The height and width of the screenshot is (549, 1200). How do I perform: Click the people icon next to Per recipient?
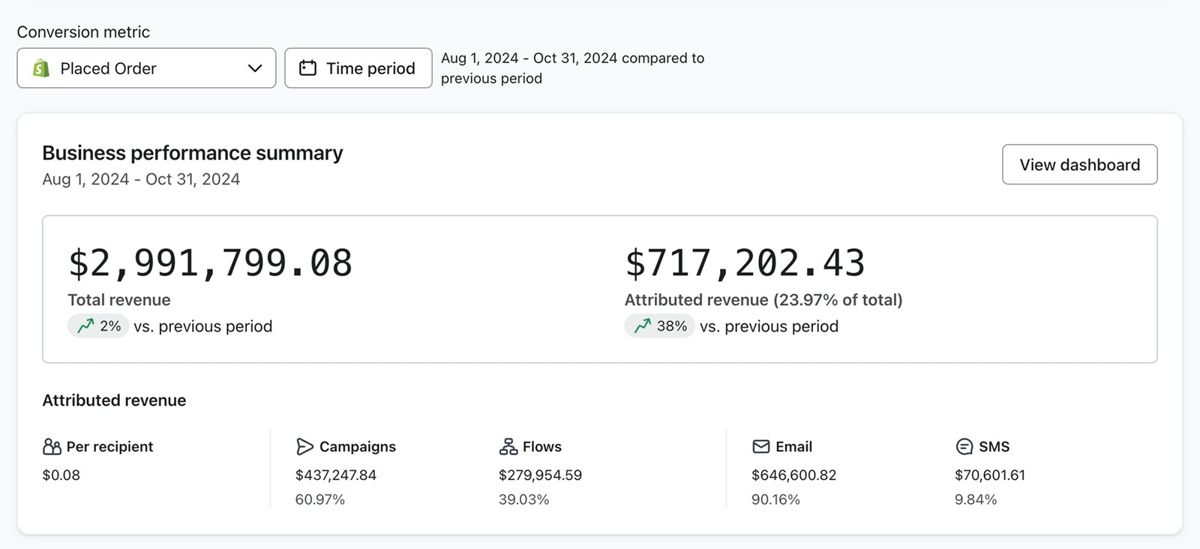(52, 447)
